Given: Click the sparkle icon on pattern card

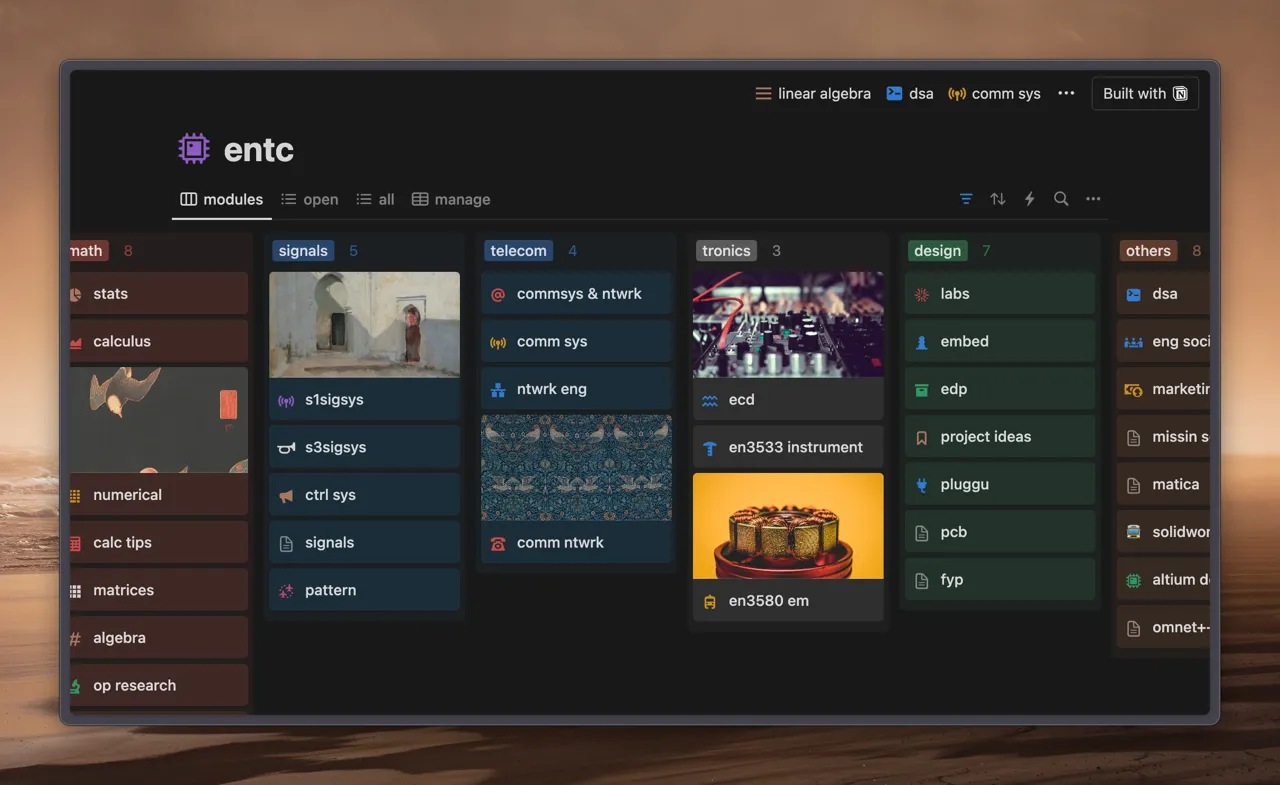Looking at the screenshot, I should click(286, 591).
